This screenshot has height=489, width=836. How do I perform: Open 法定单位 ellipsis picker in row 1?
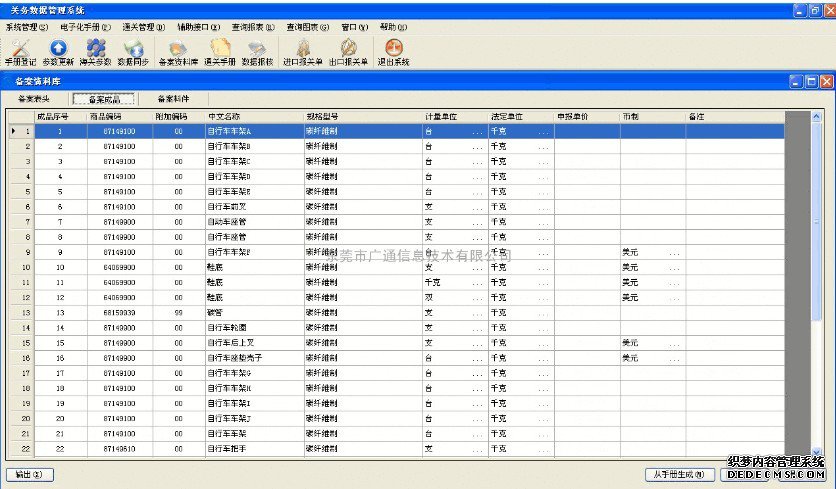pos(543,132)
